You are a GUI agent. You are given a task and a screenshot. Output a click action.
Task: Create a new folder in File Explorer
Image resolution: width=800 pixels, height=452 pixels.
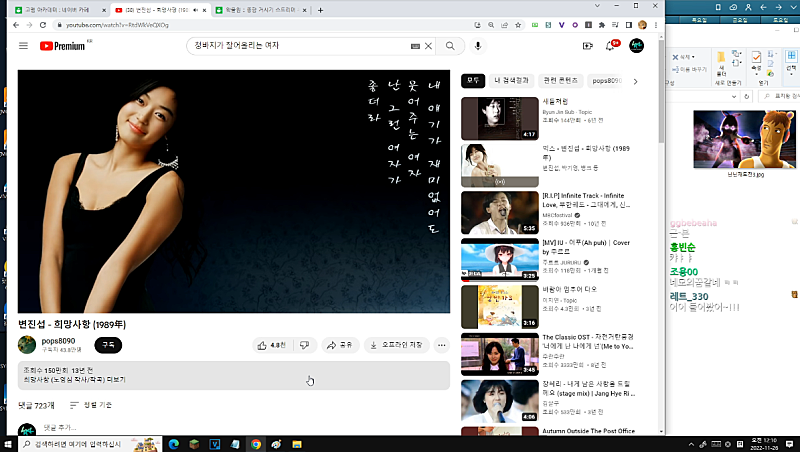(x=721, y=66)
